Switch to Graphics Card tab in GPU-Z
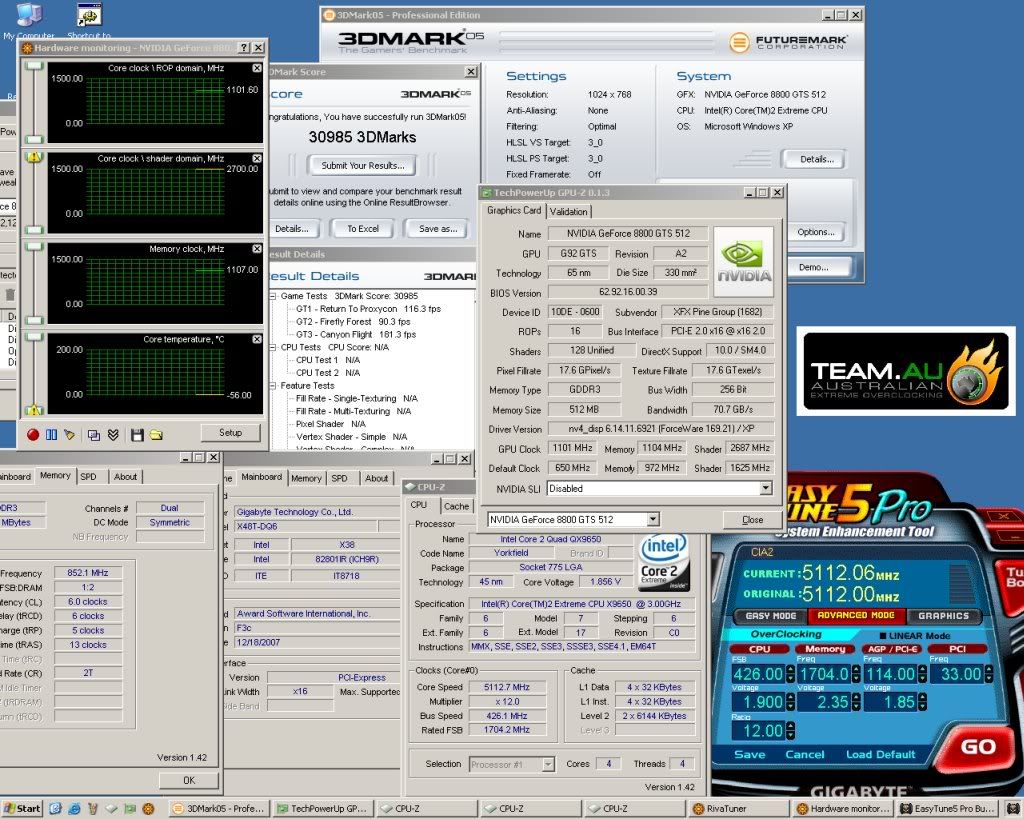 coord(514,210)
